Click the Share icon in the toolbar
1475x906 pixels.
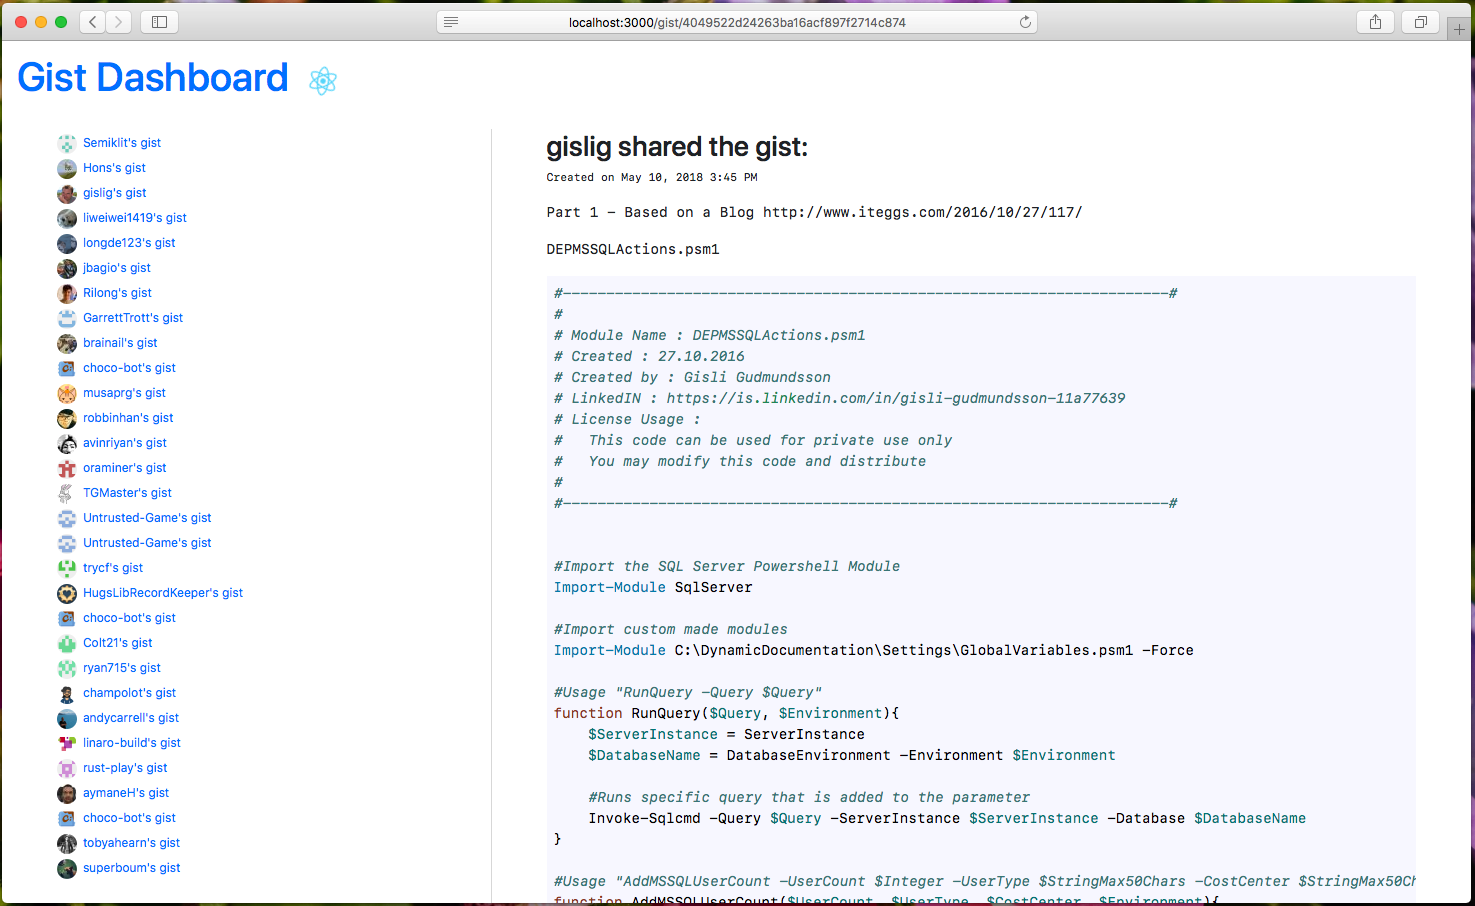pyautogui.click(x=1375, y=21)
